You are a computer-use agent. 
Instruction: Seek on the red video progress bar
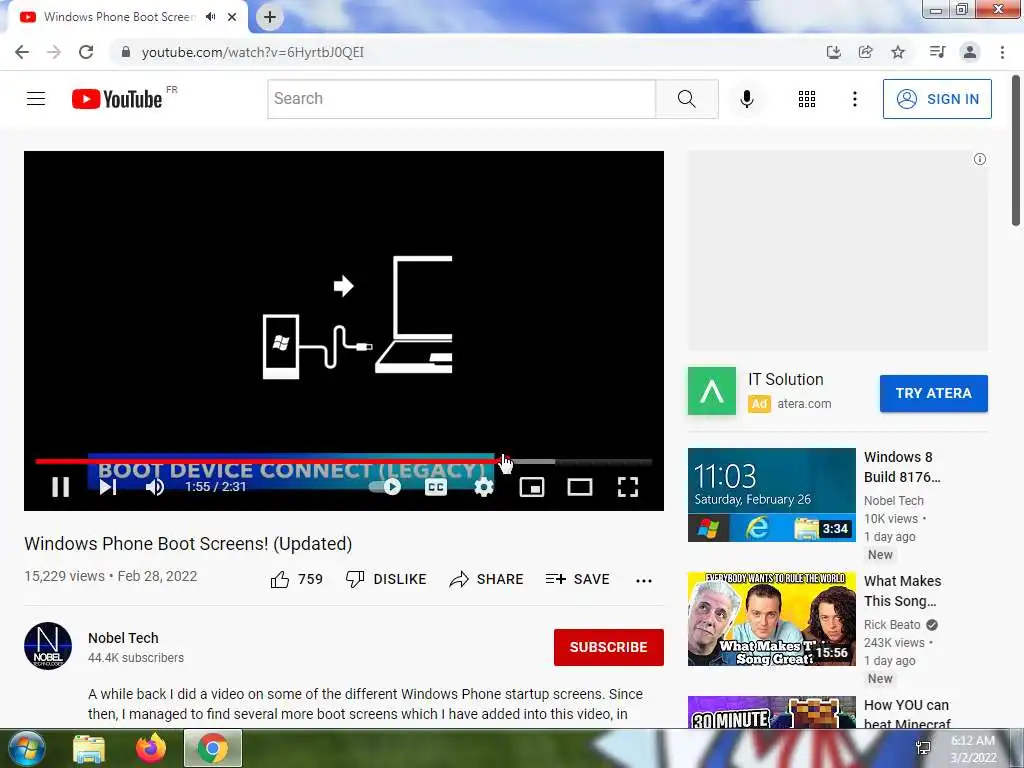[344, 461]
